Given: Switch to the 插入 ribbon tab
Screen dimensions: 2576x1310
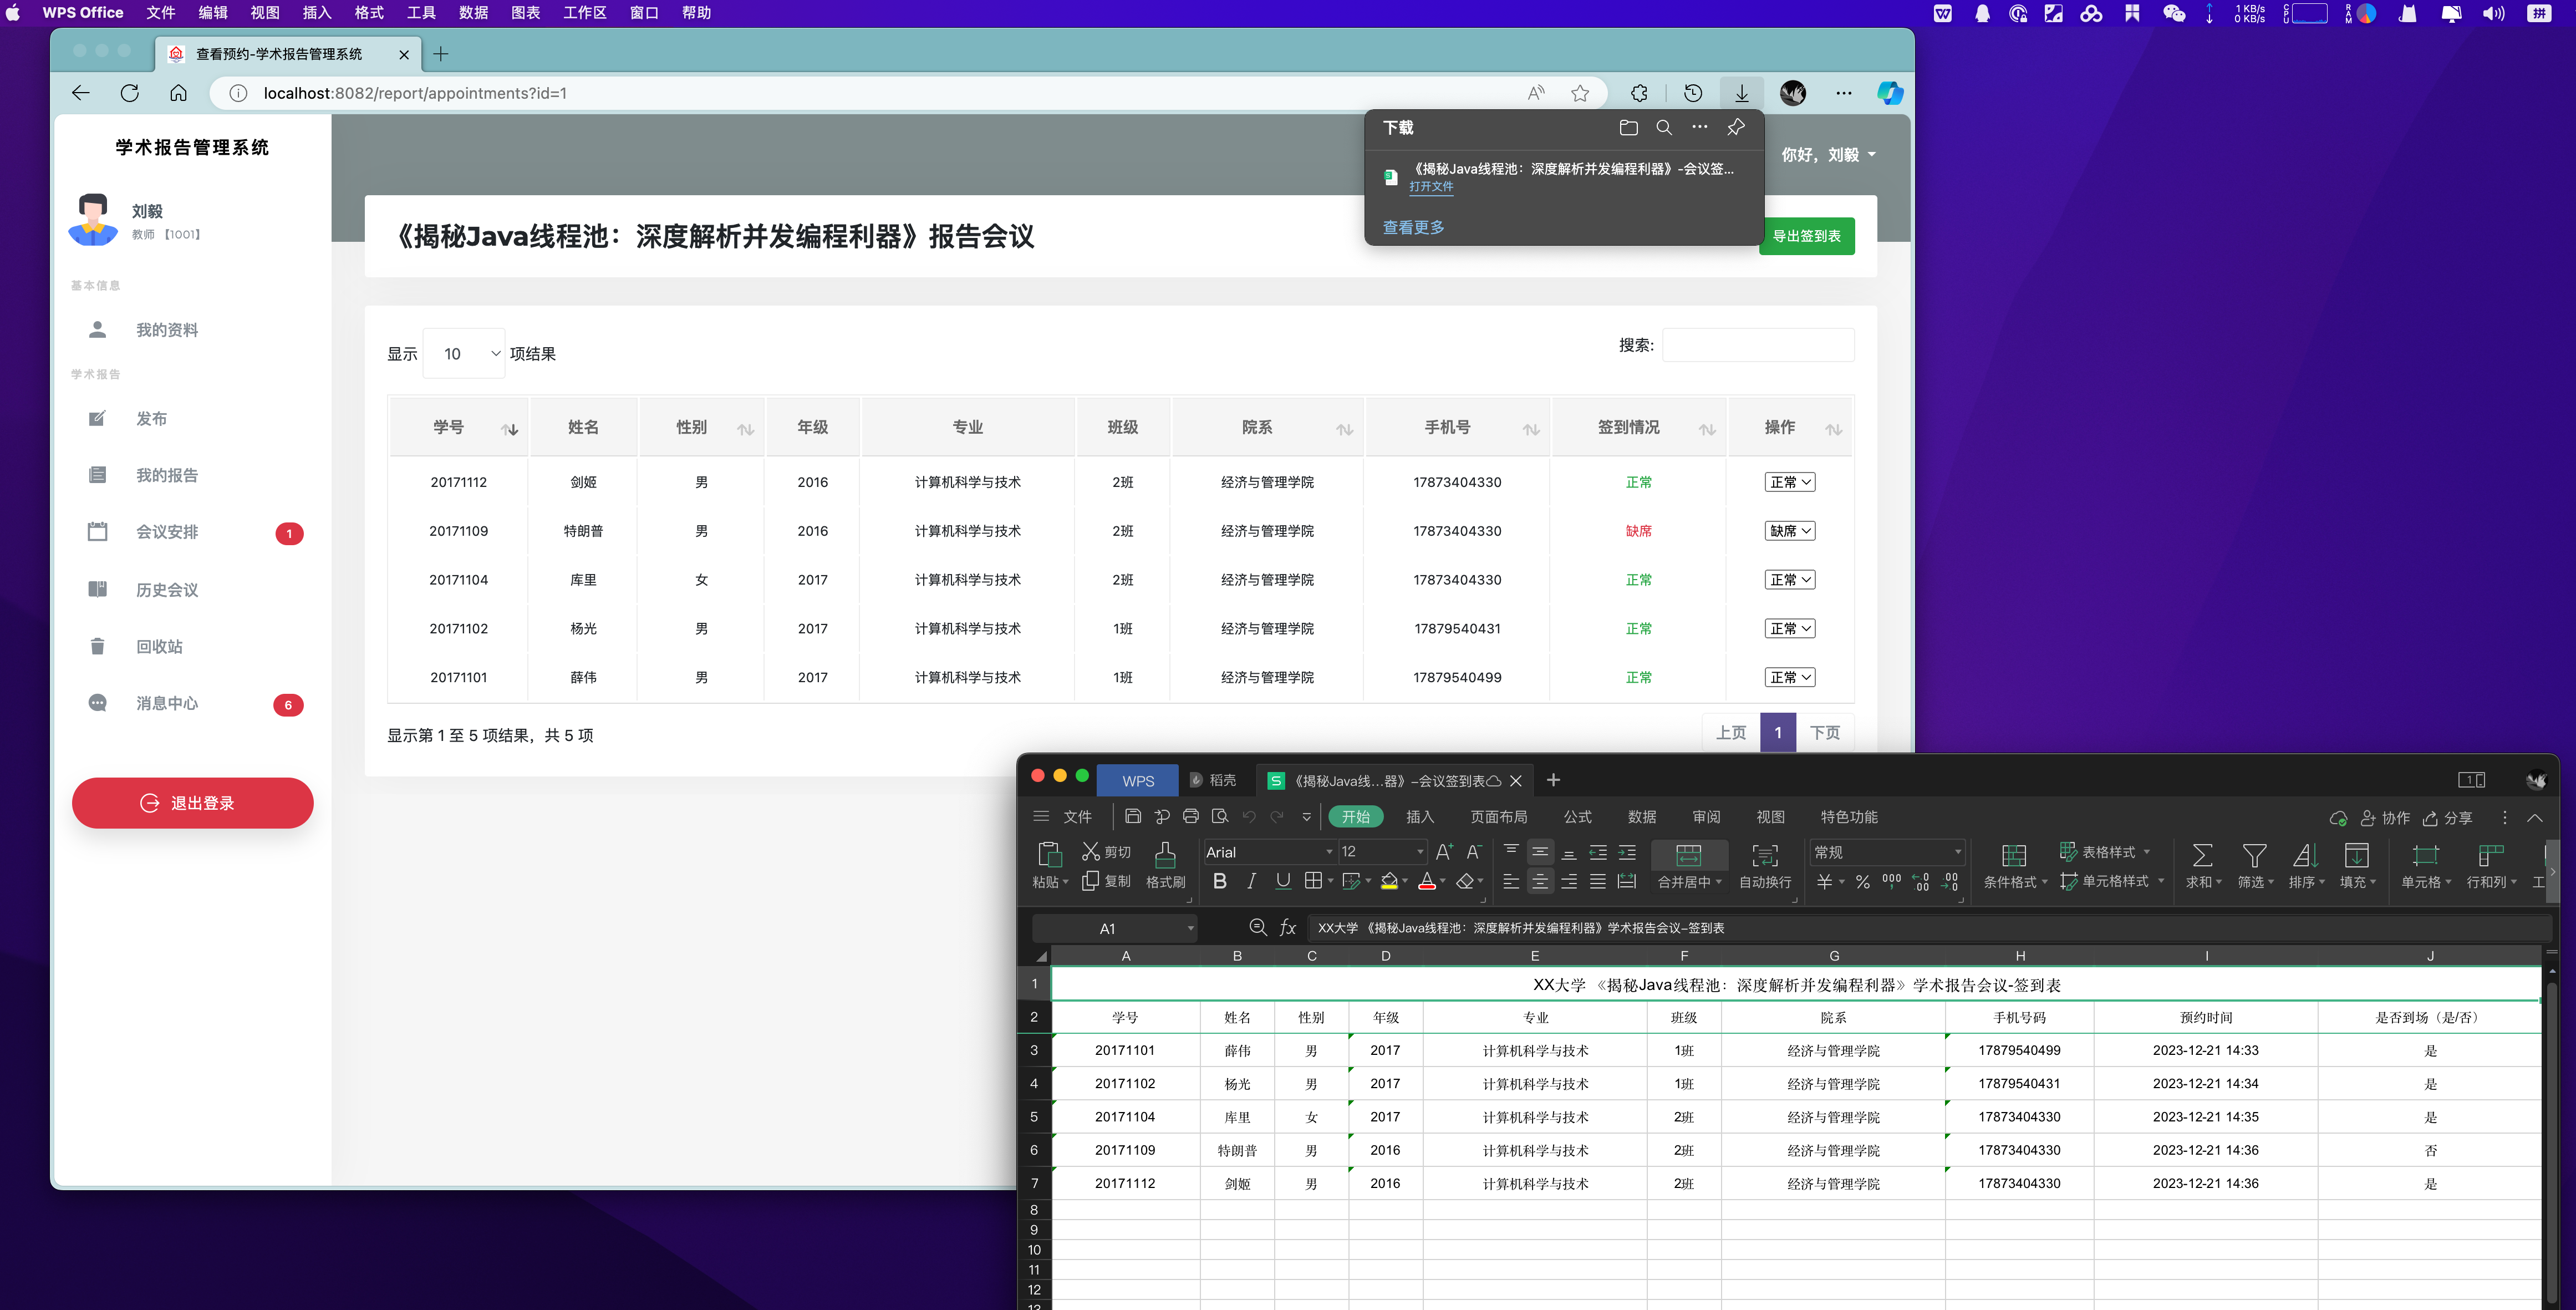Looking at the screenshot, I should 1419,817.
